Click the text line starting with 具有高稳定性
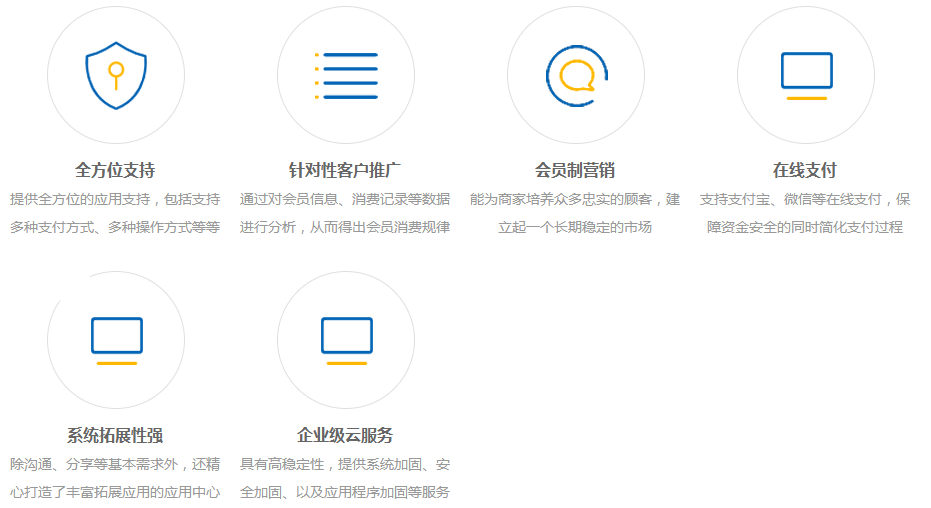The height and width of the screenshot is (508, 931). point(345,464)
